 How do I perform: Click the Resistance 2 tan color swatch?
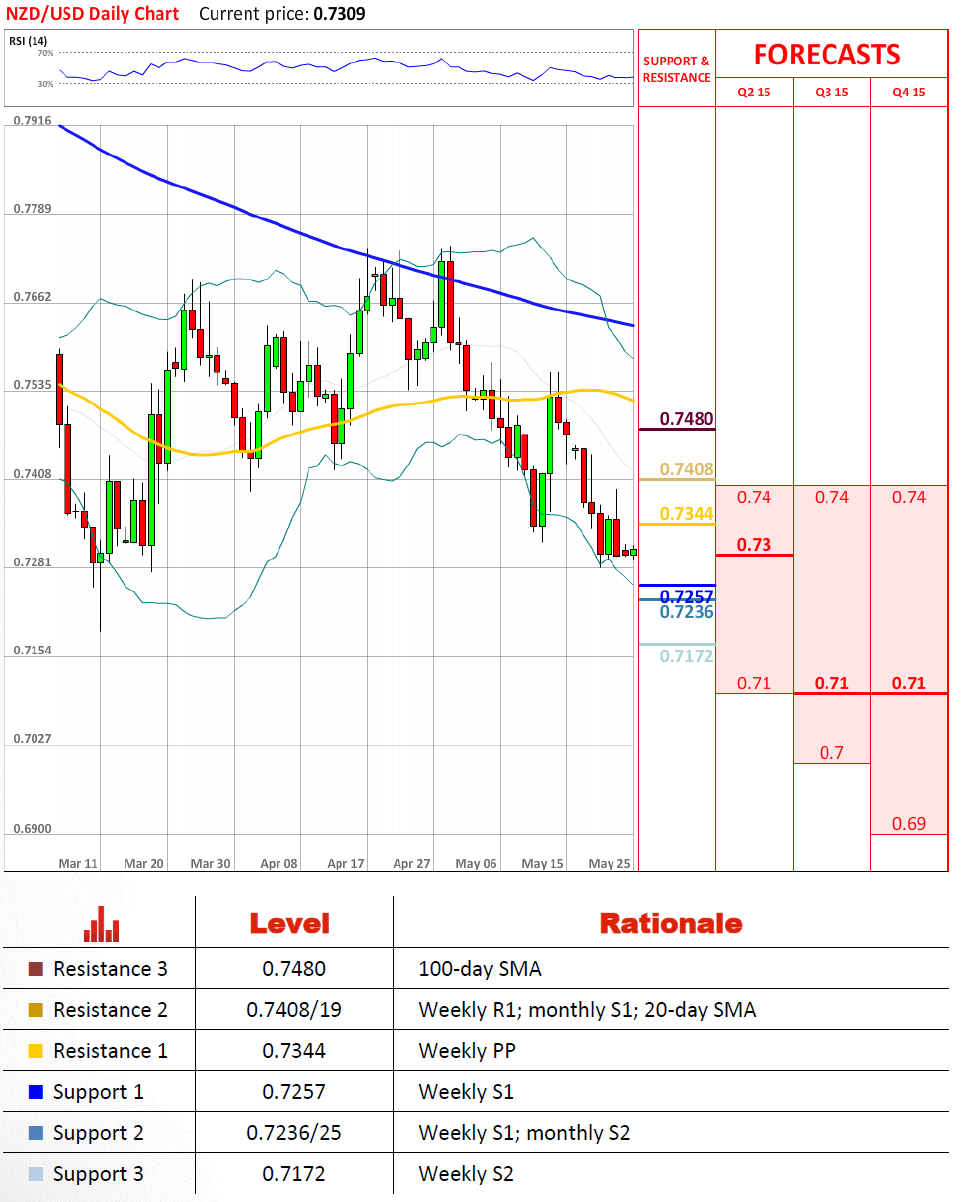[36, 1010]
